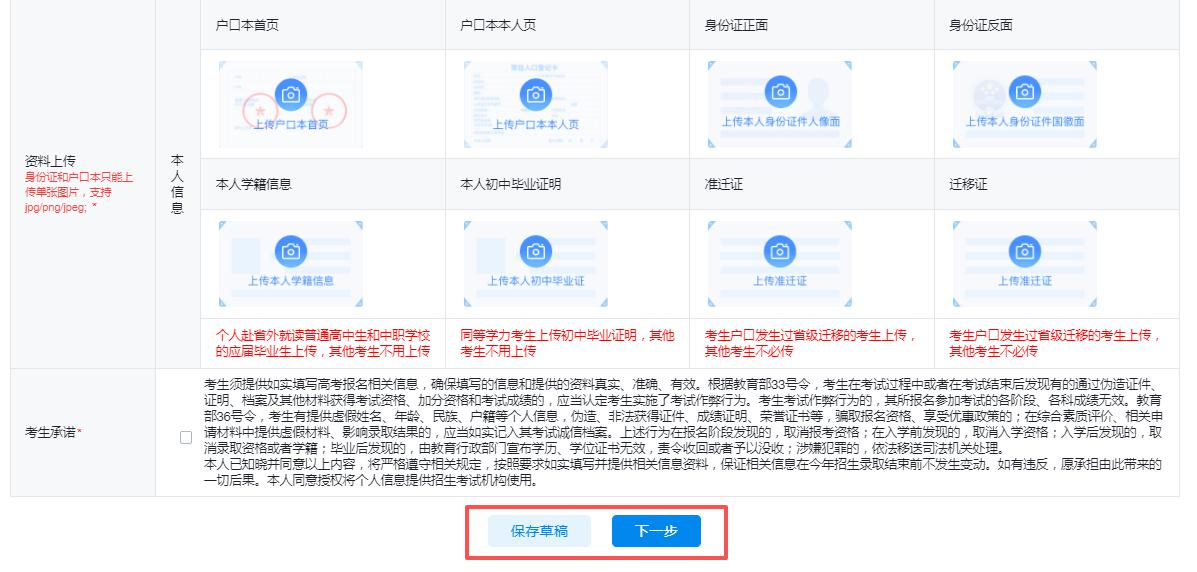This screenshot has width=1197, height=572.
Task: Click the 户口本首页 header cell
Action: point(323,25)
